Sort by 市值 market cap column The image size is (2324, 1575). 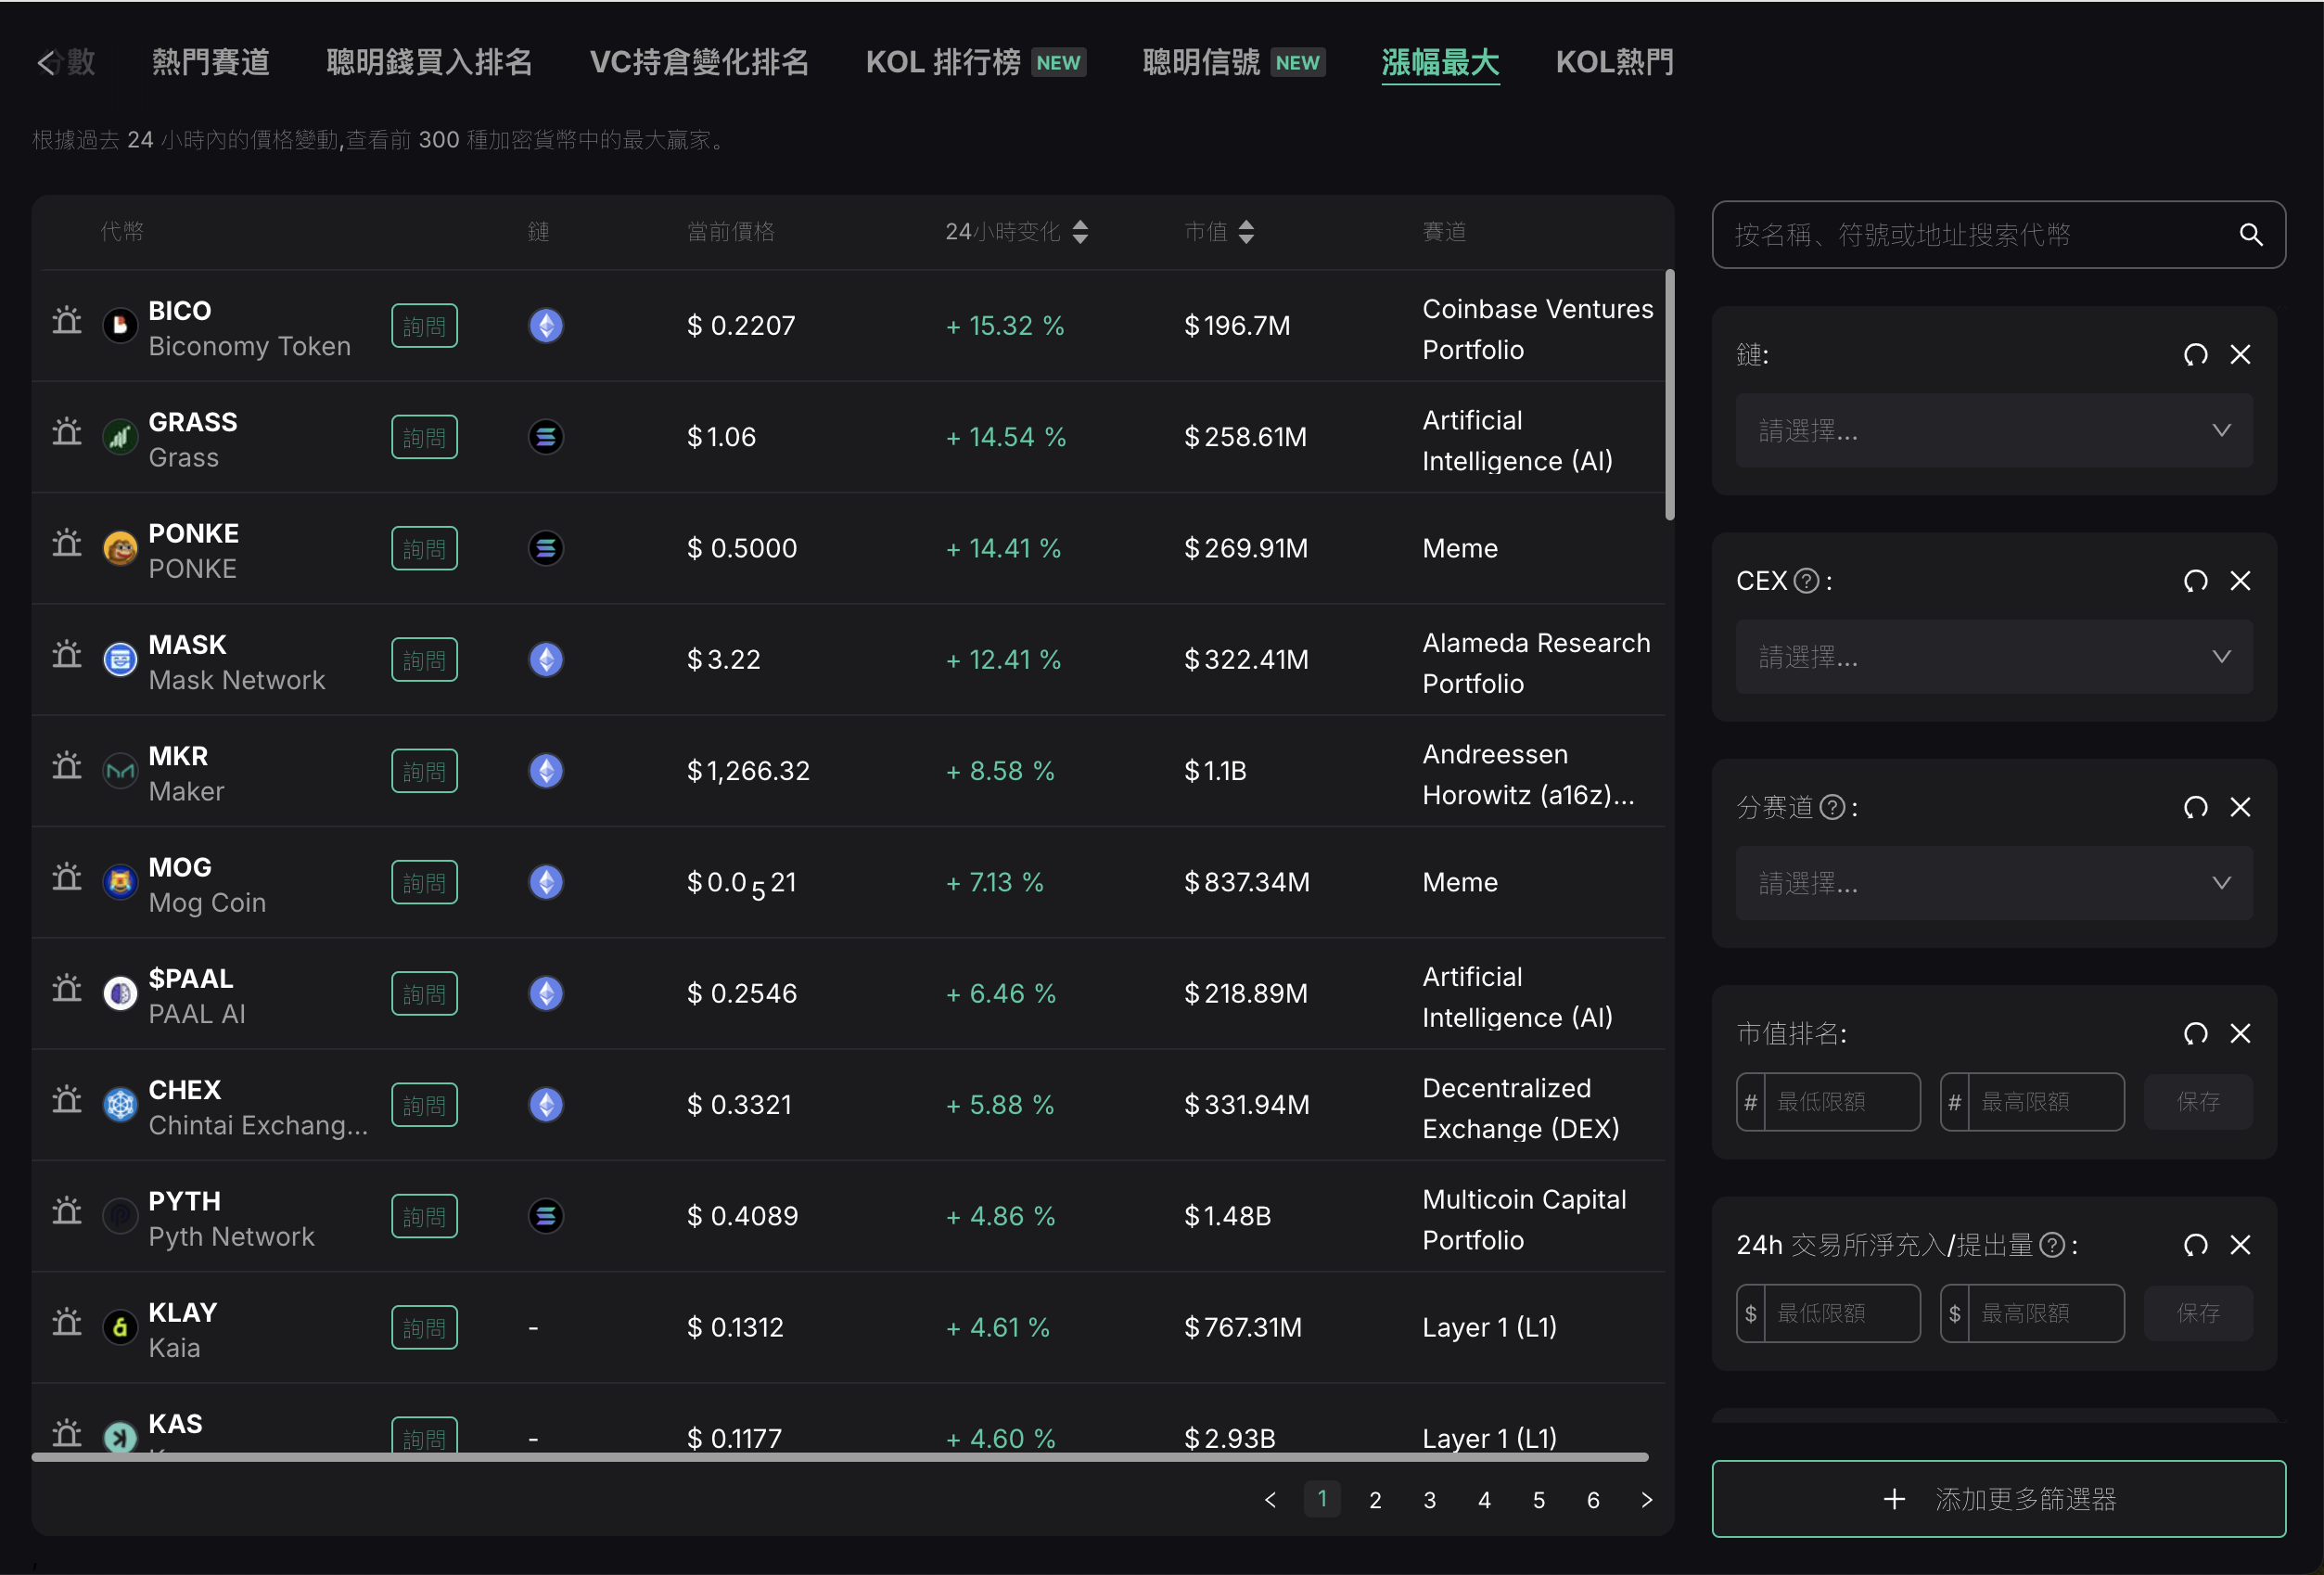coord(1246,232)
